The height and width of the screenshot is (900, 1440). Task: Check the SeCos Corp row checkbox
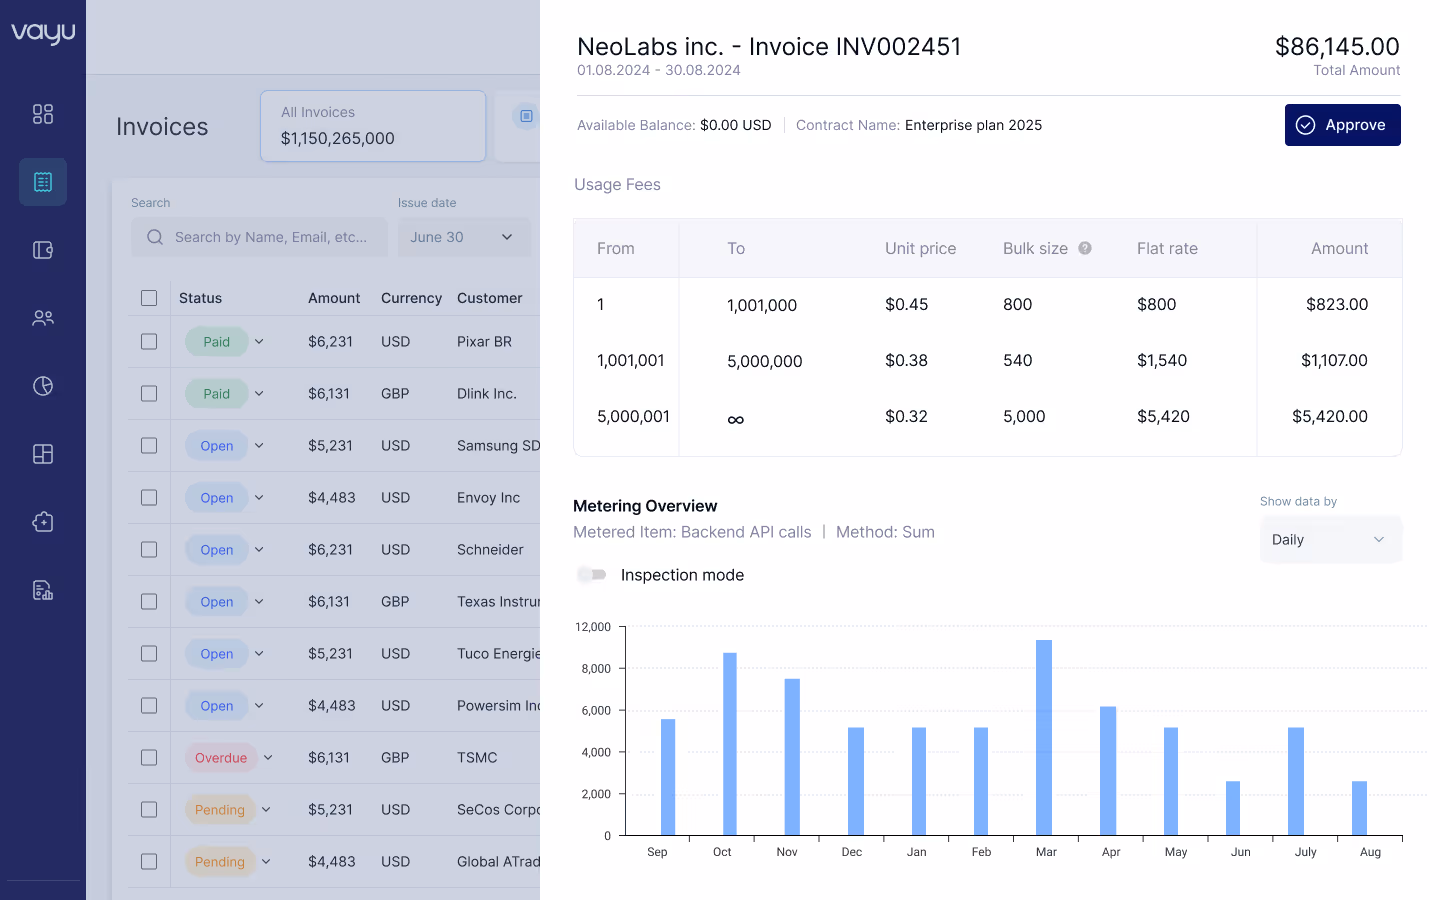(149, 810)
